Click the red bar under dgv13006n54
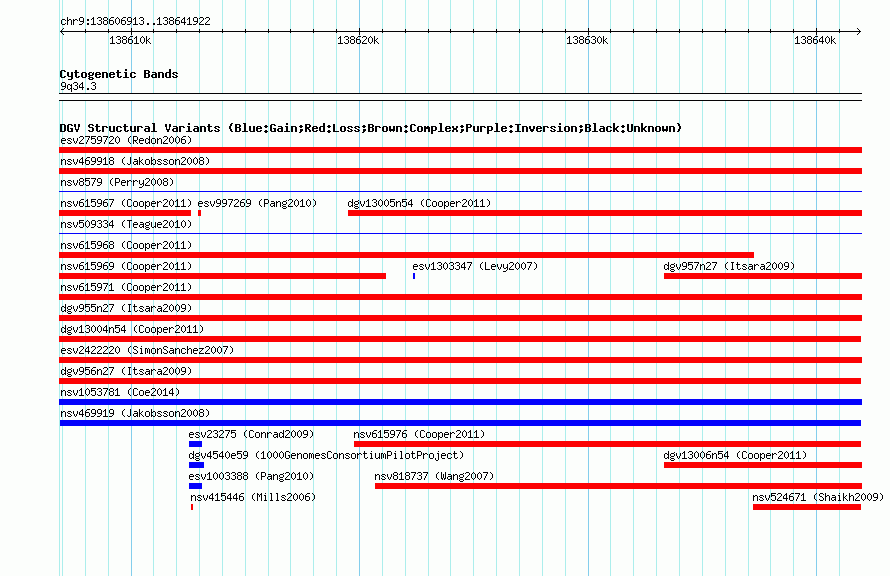This screenshot has height=576, width=890. (763, 465)
